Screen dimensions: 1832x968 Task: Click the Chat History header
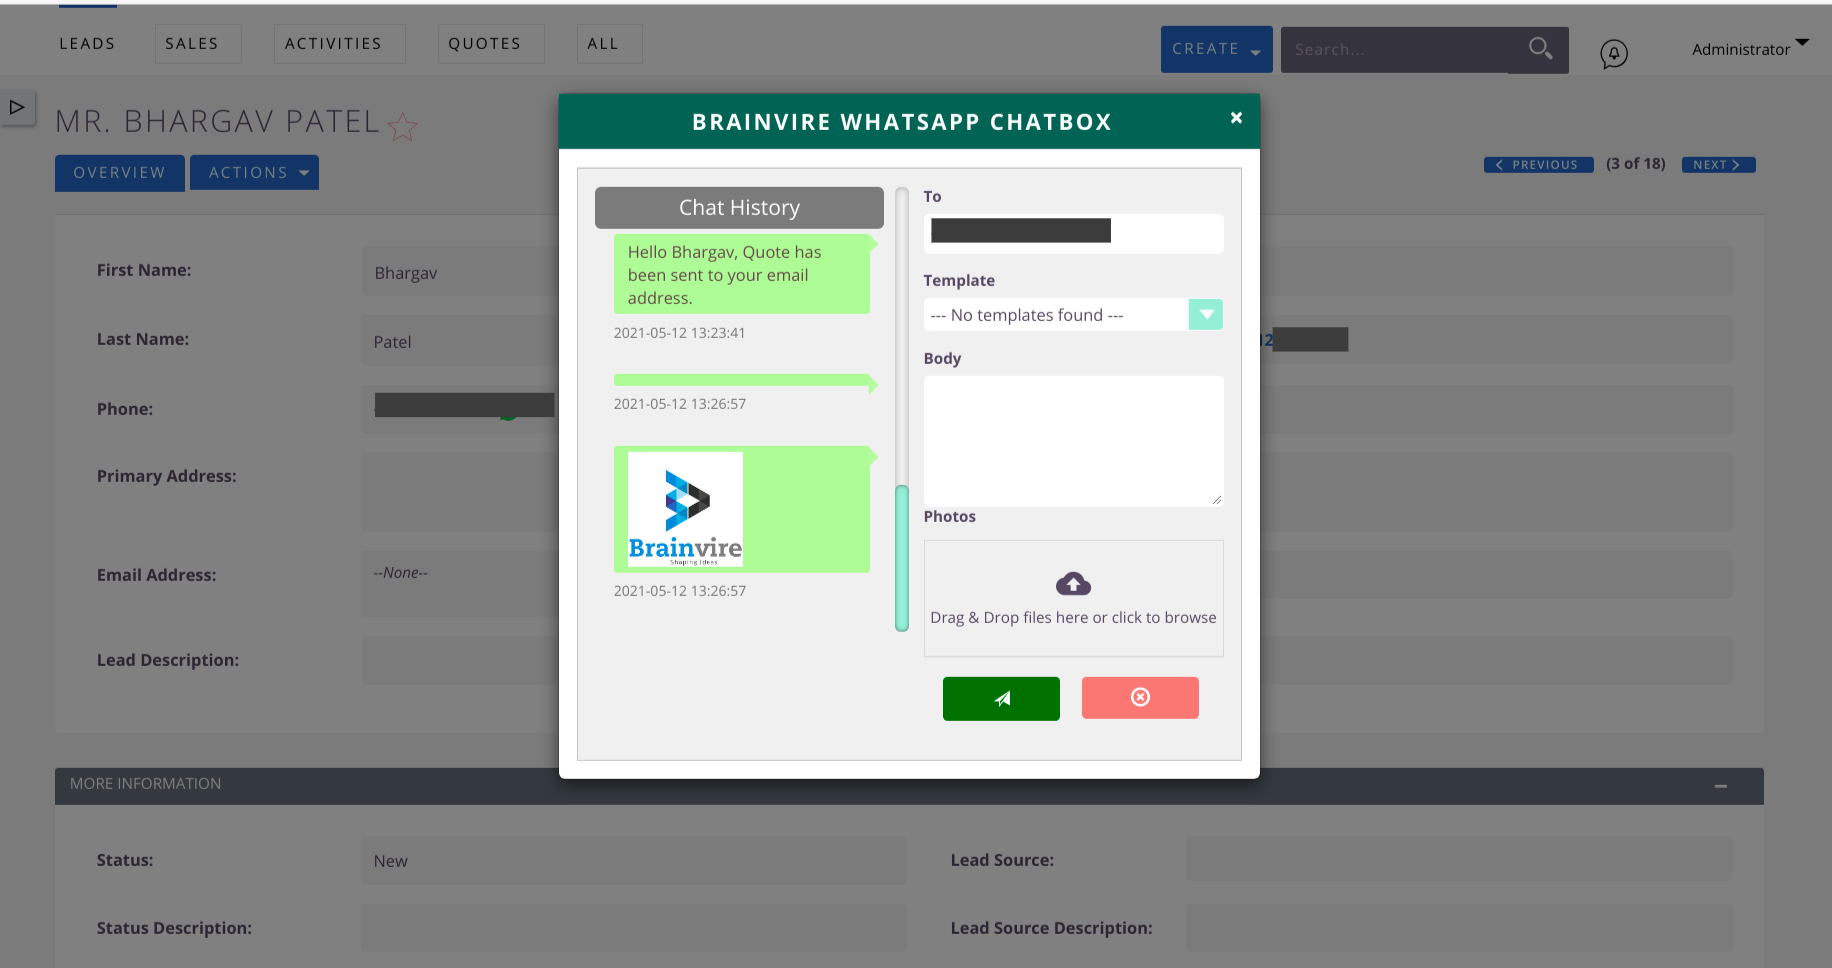pos(739,208)
